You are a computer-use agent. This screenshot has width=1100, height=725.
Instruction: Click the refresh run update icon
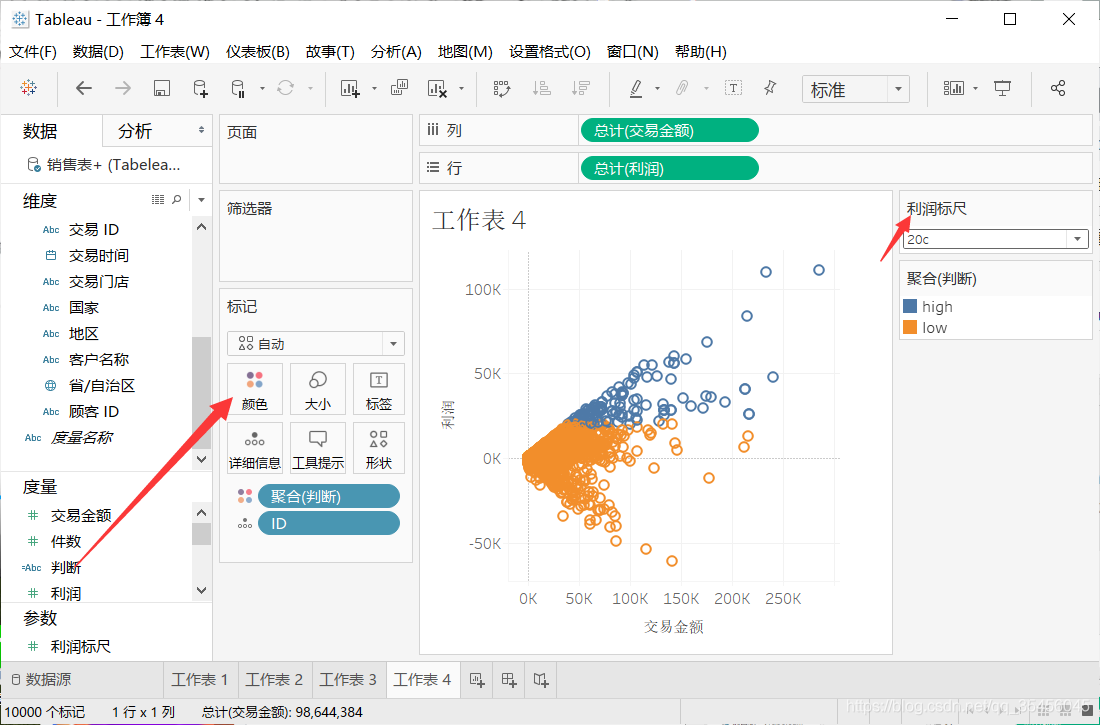[286, 88]
